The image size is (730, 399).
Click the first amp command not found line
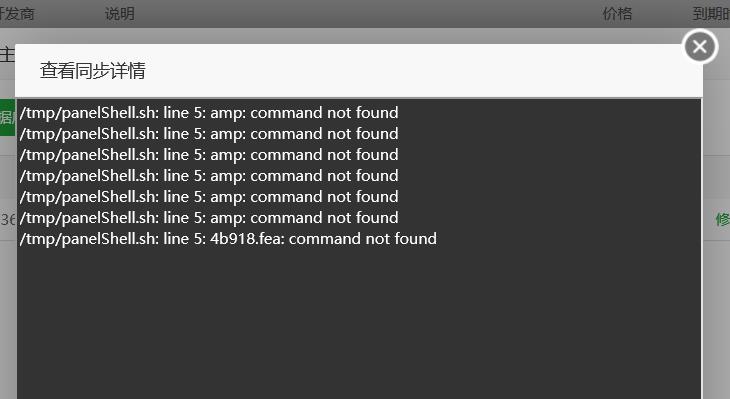(209, 113)
